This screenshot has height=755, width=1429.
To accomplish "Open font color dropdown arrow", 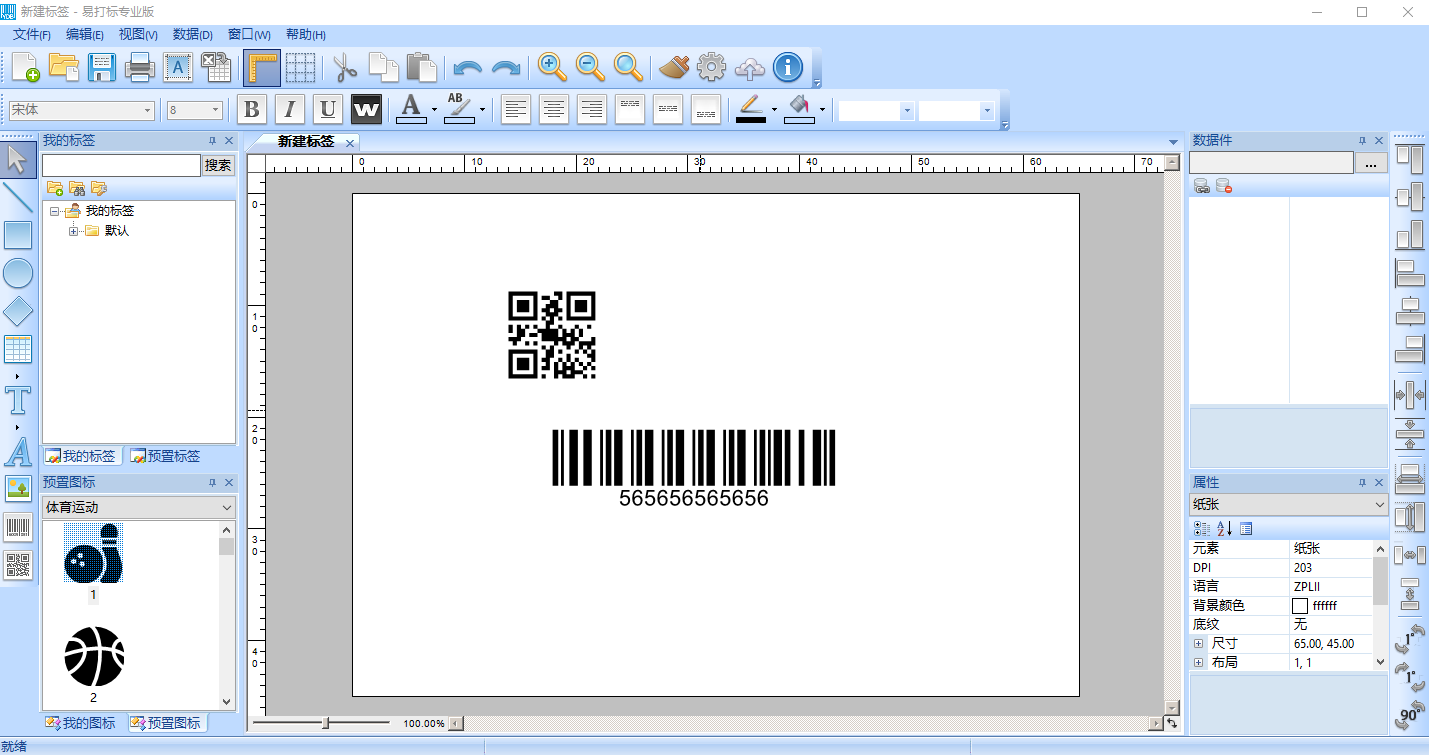I will point(434,109).
